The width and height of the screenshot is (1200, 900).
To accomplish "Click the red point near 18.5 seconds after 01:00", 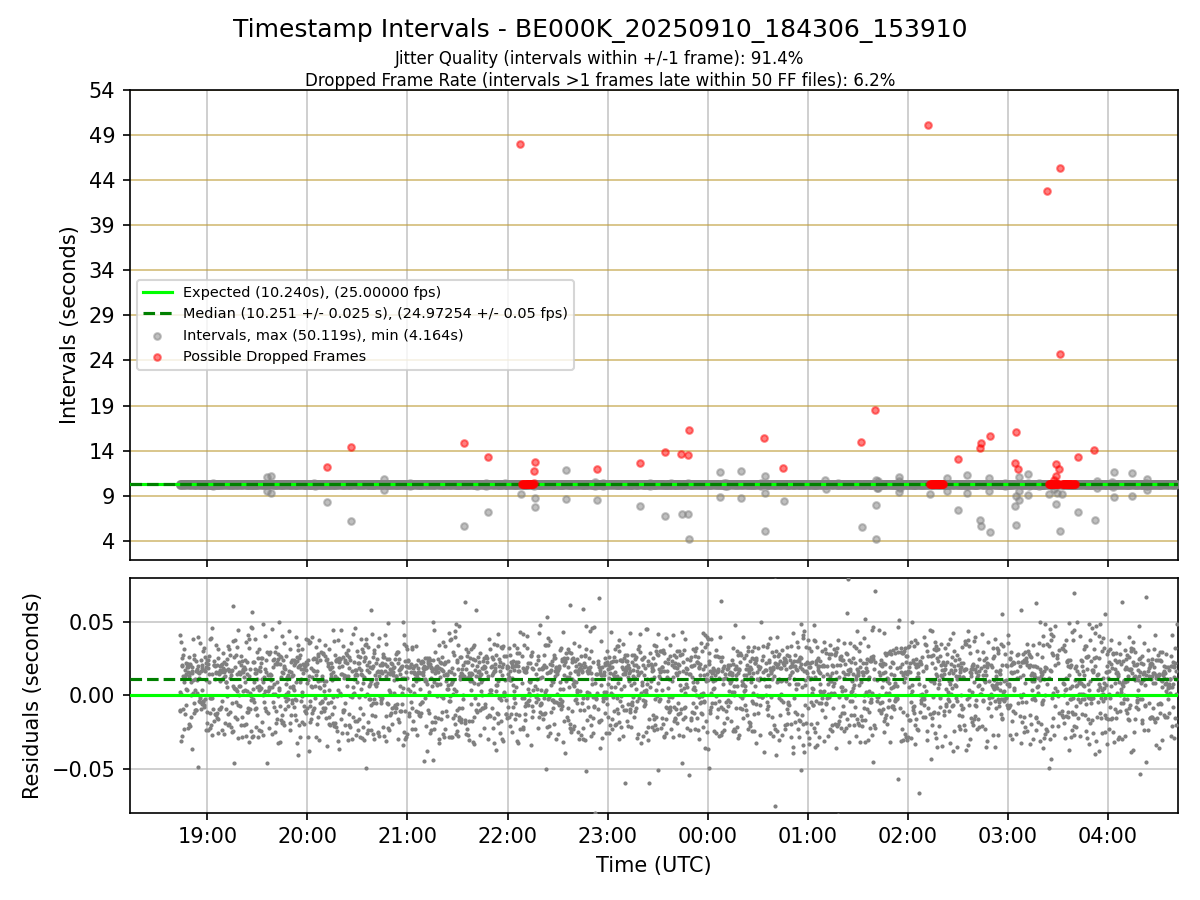I will (875, 410).
